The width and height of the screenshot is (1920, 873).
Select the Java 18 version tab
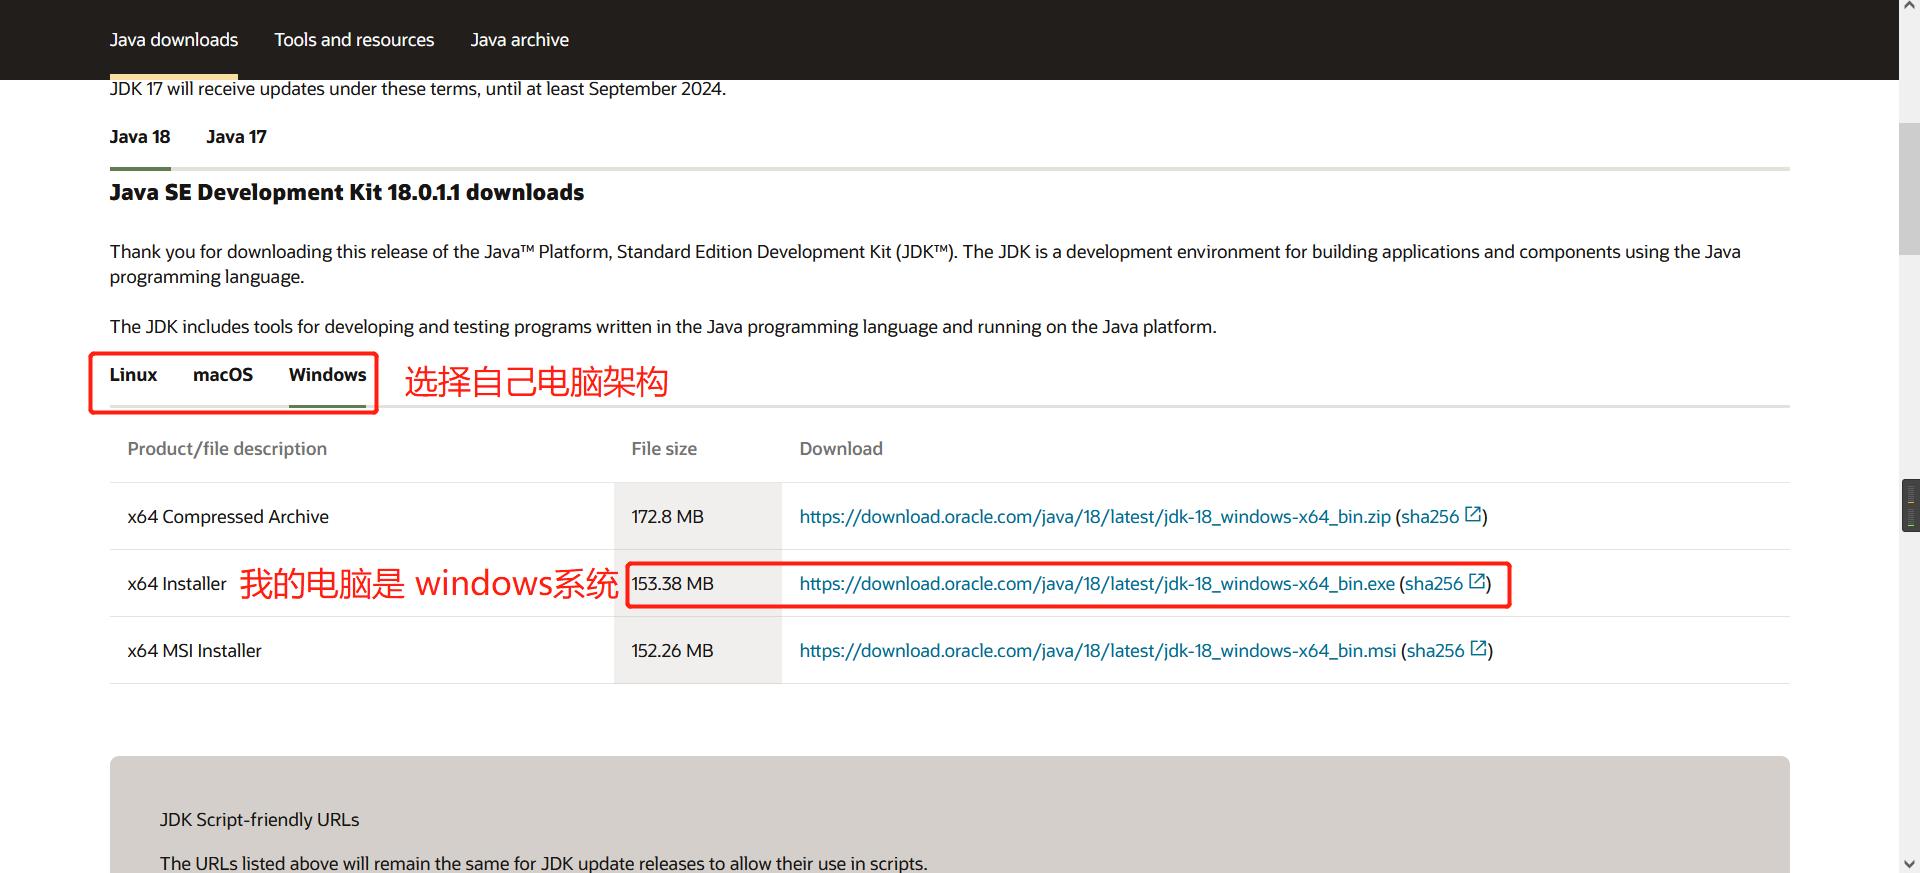point(140,137)
